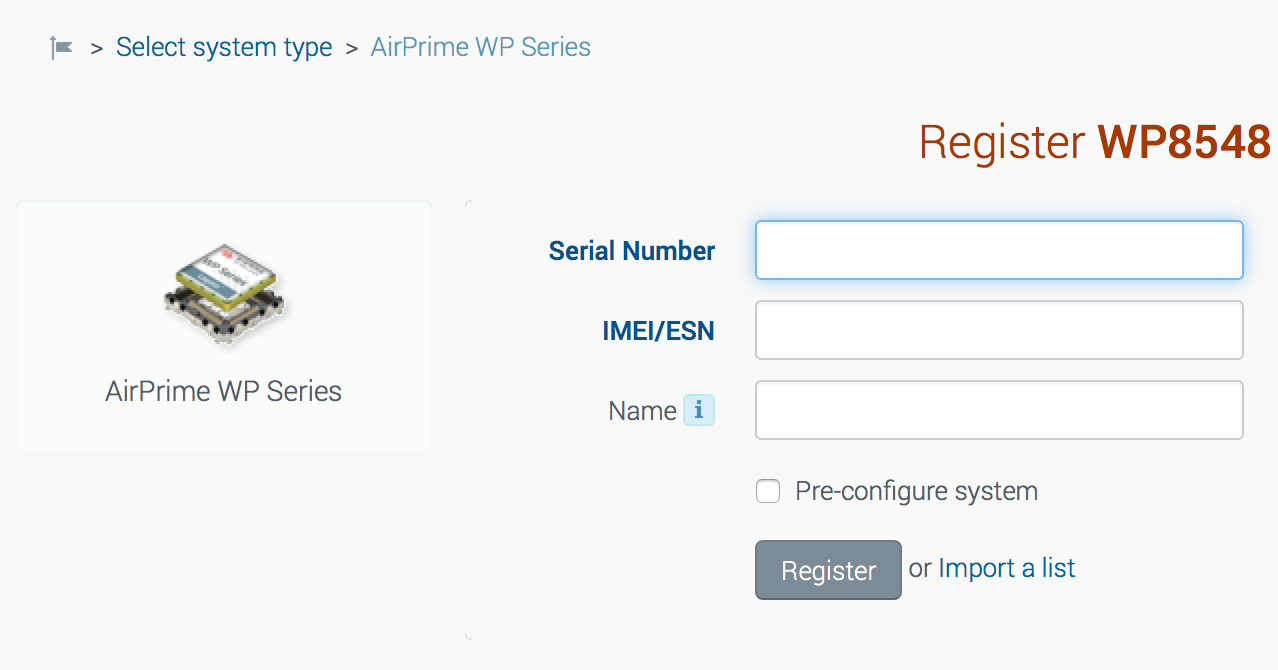
Task: Click the AirPrime module chip image
Action: (x=224, y=295)
